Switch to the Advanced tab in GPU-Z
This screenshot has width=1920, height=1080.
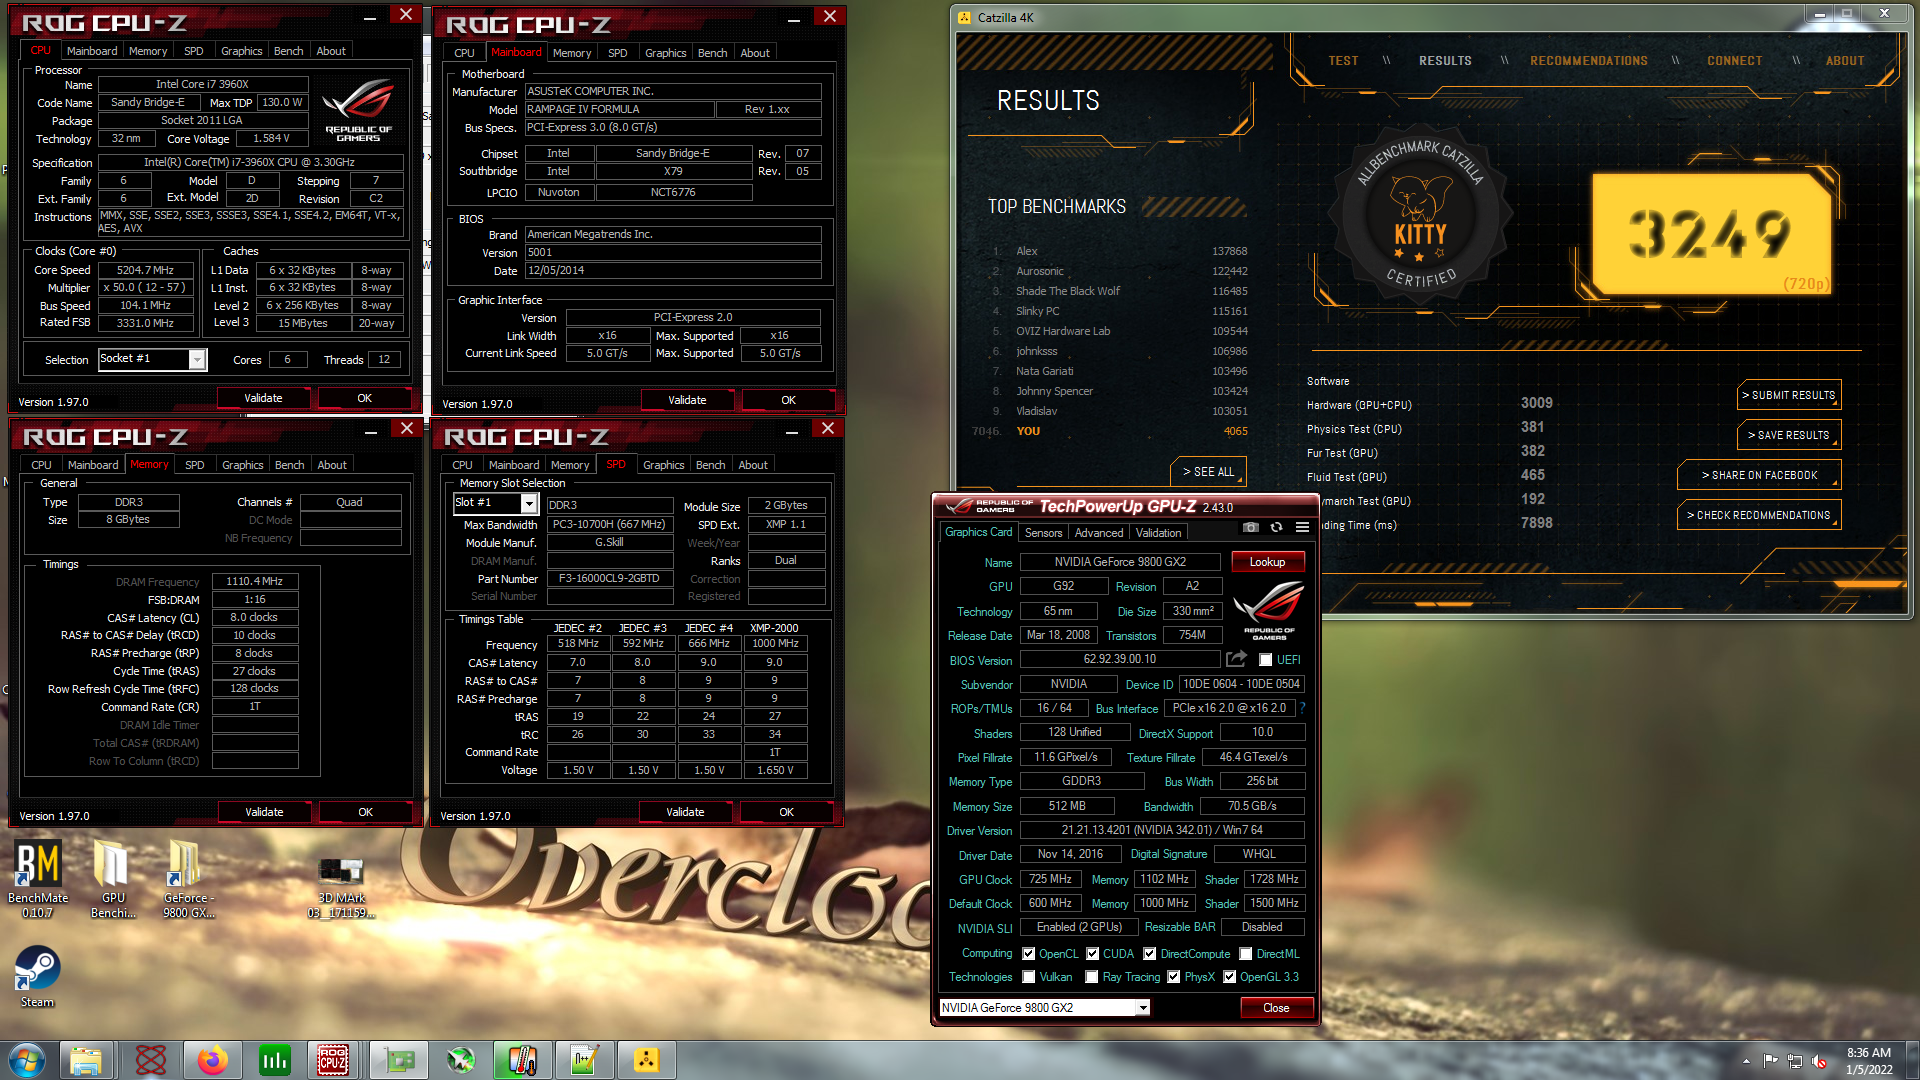tap(1099, 533)
